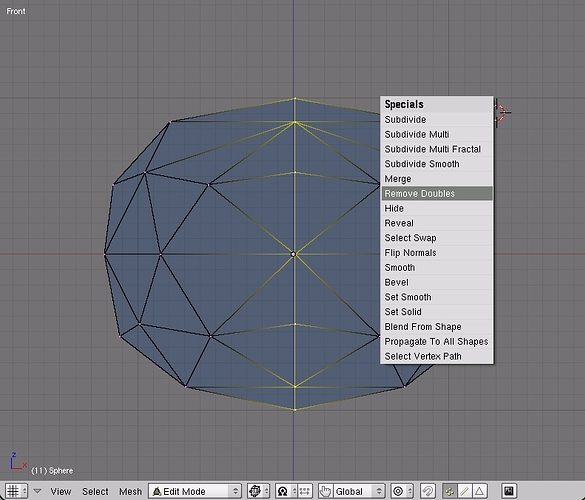Image resolution: width=585 pixels, height=500 pixels.
Task: Choose Flip Normals entry
Action: (x=437, y=253)
